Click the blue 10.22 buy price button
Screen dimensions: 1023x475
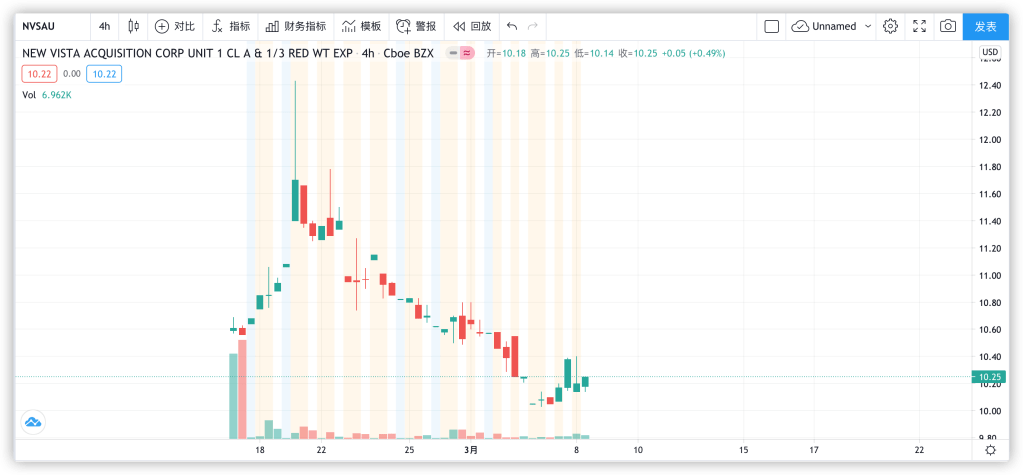[103, 73]
